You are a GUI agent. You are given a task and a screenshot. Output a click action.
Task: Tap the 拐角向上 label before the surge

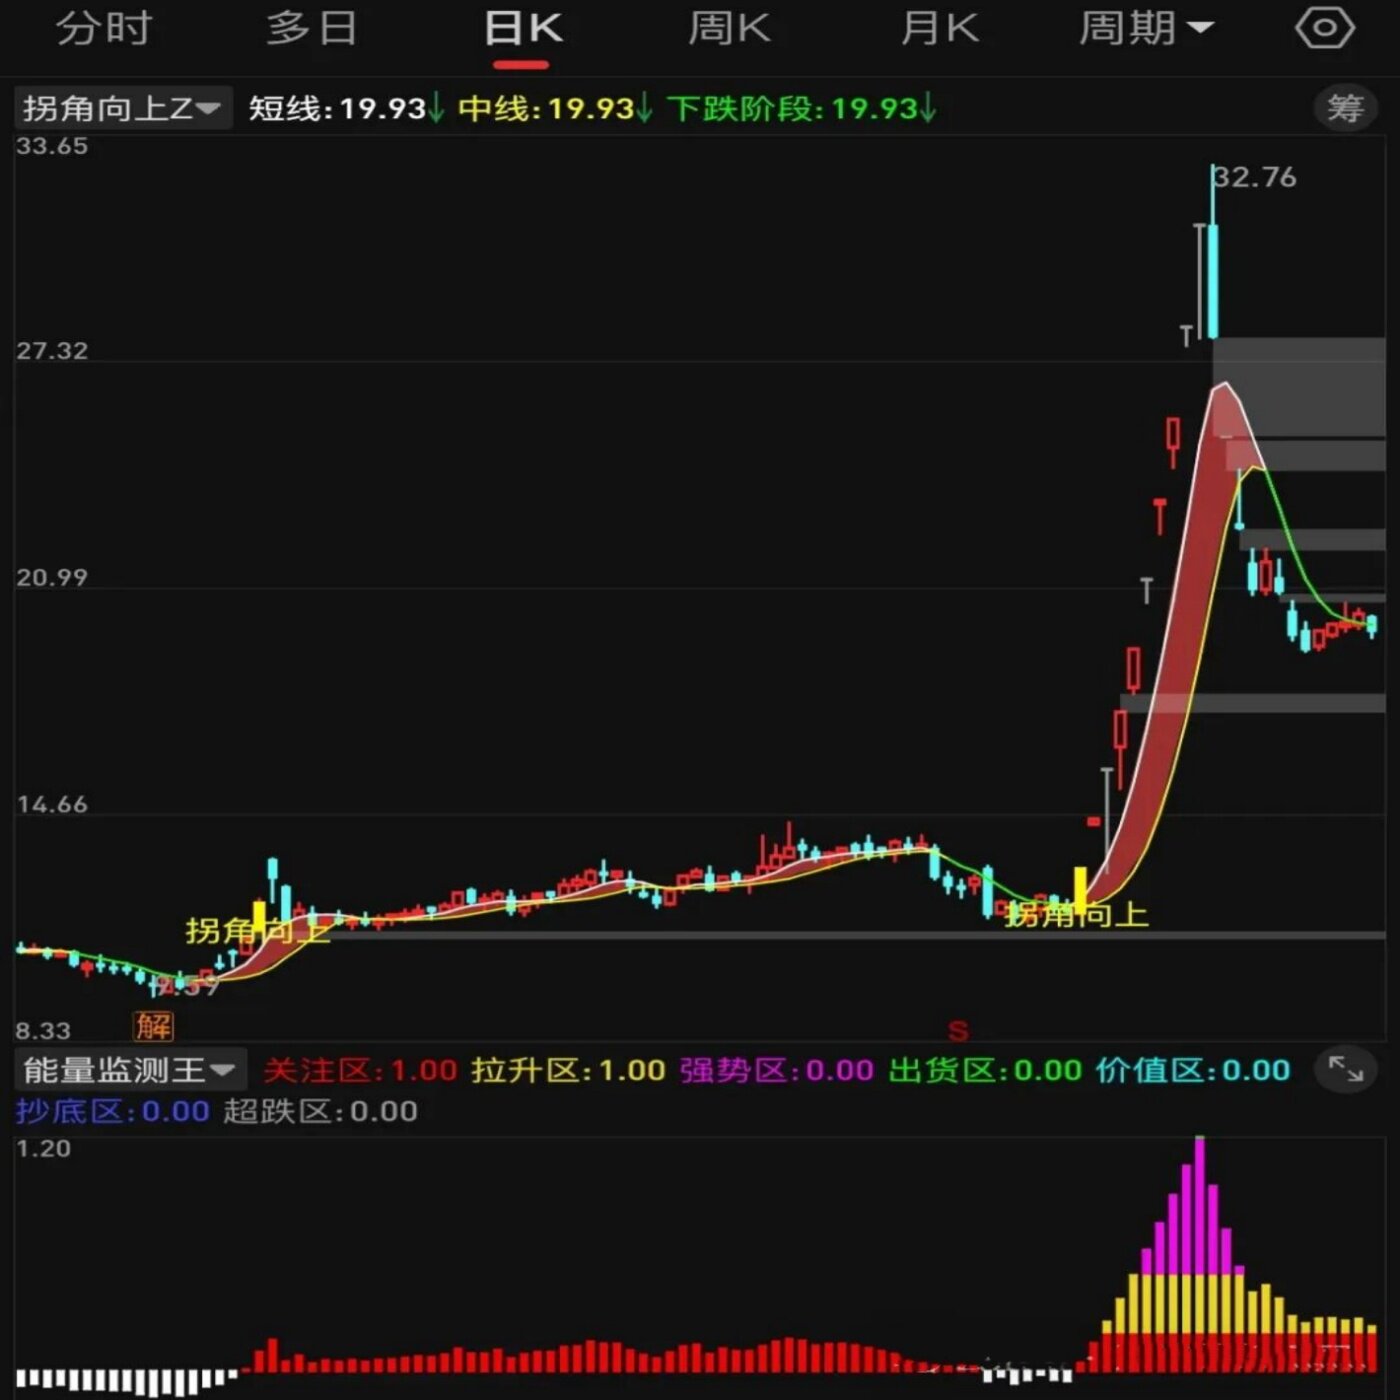pyautogui.click(x=1076, y=914)
